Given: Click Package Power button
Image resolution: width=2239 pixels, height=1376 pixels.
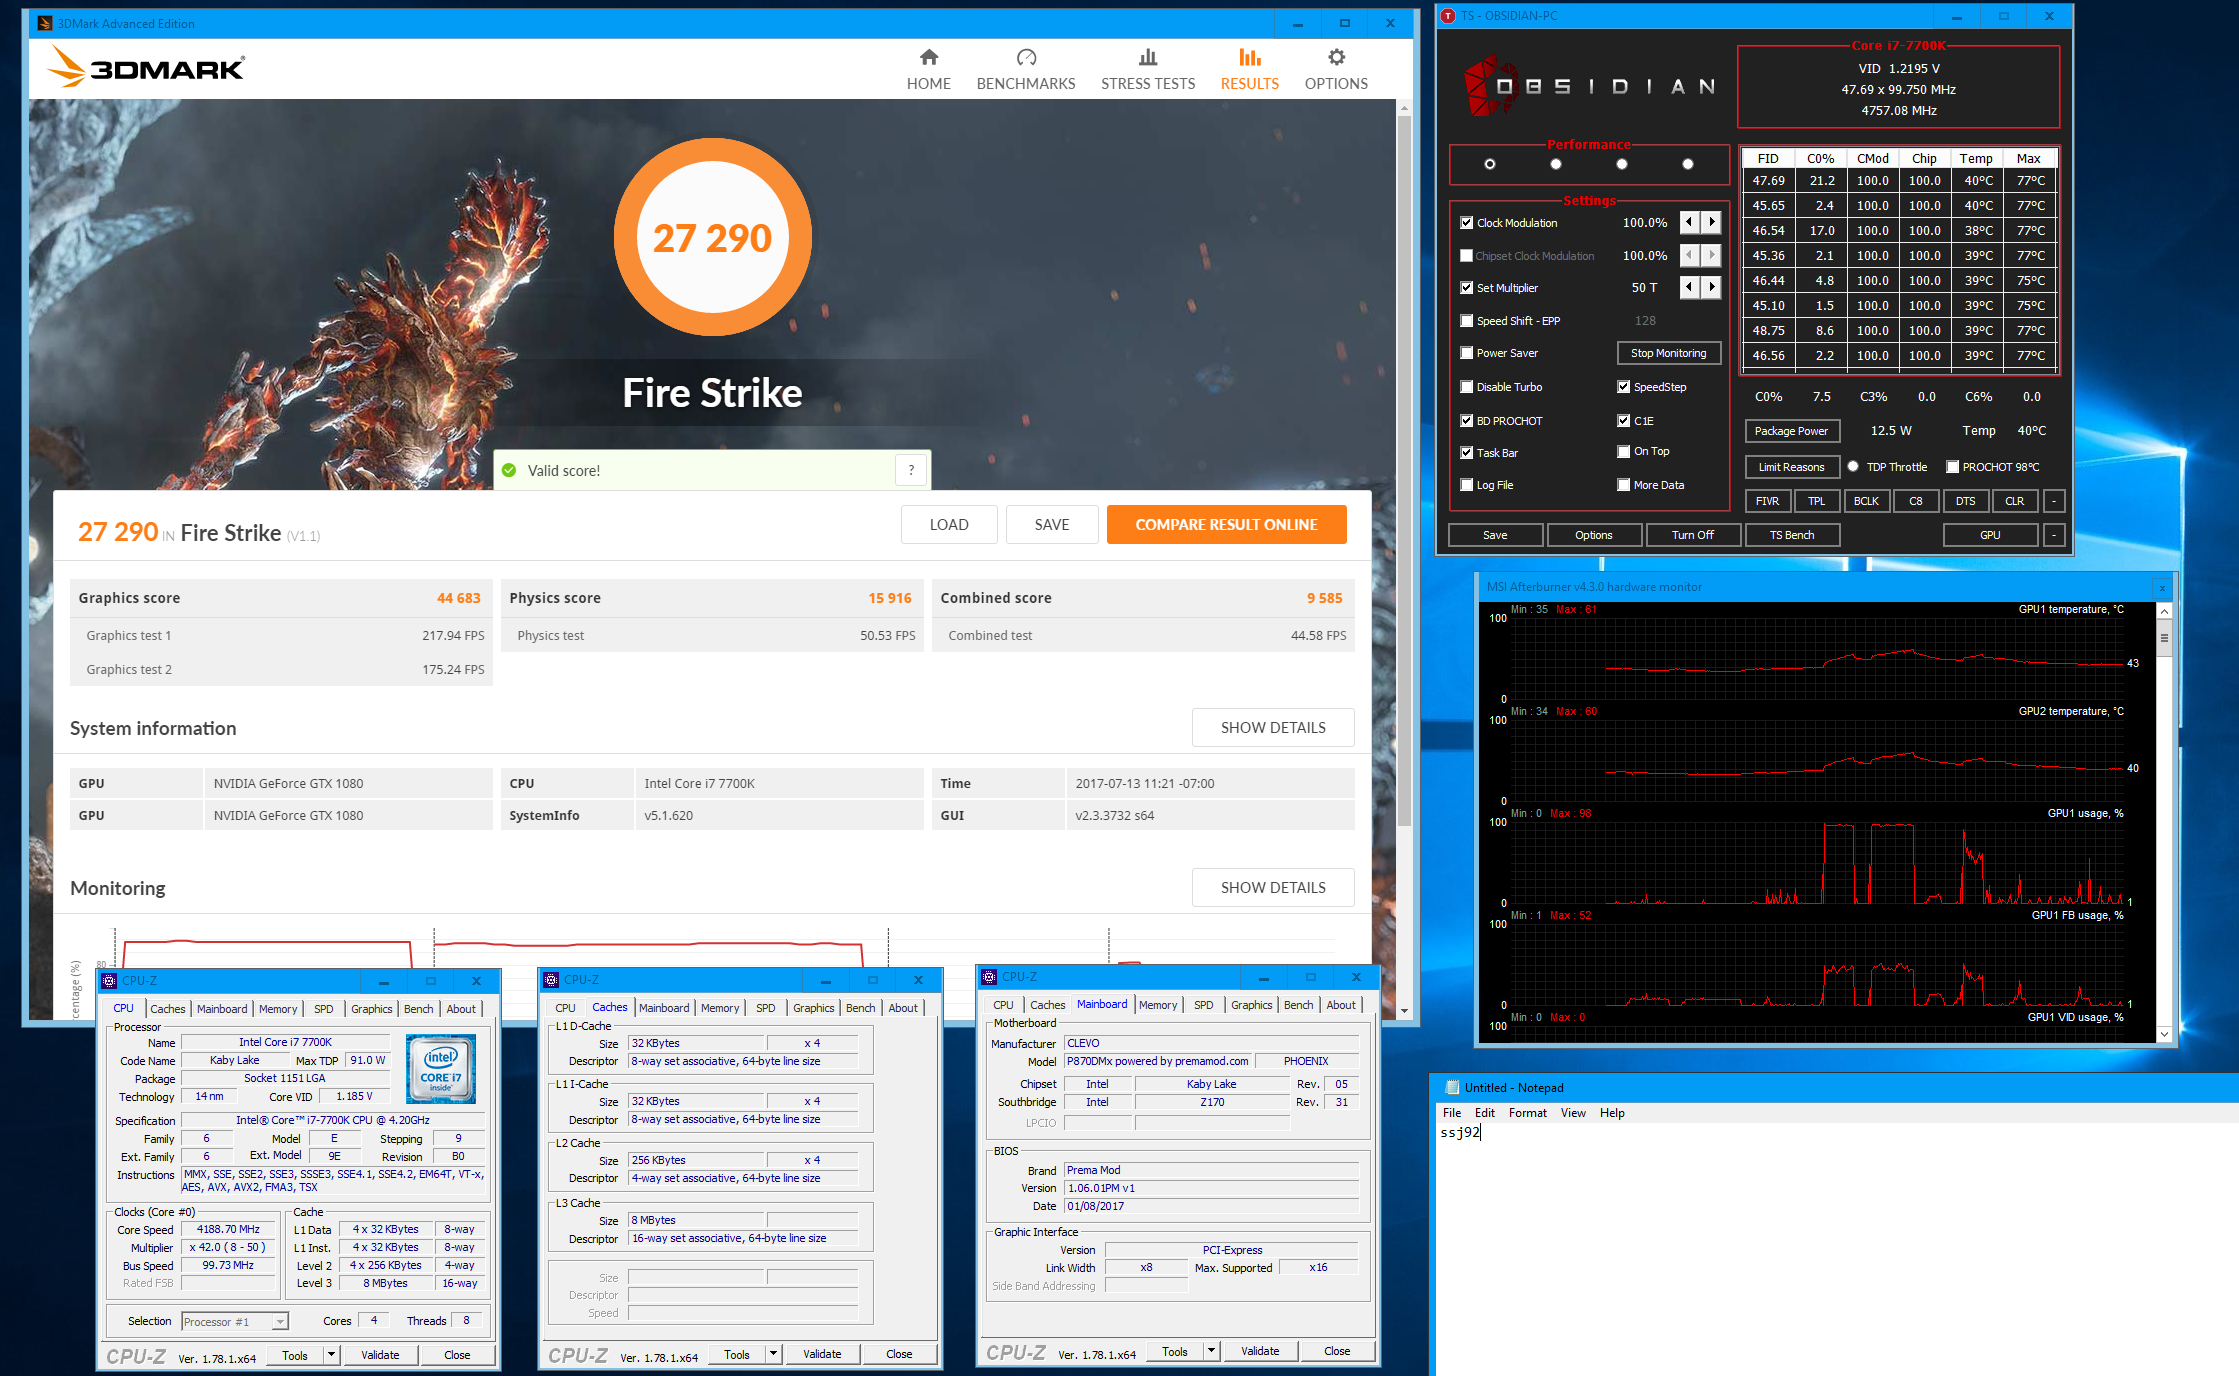Looking at the screenshot, I should pyautogui.click(x=1791, y=431).
